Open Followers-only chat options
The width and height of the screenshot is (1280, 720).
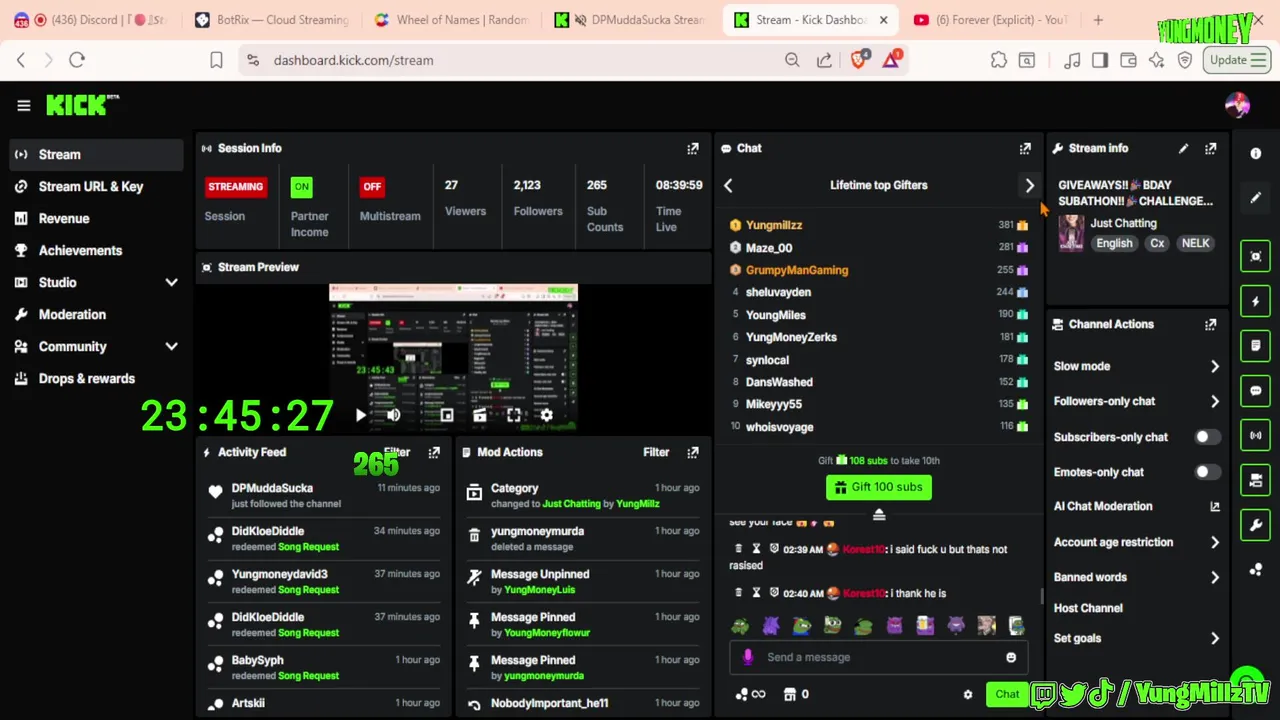1136,401
